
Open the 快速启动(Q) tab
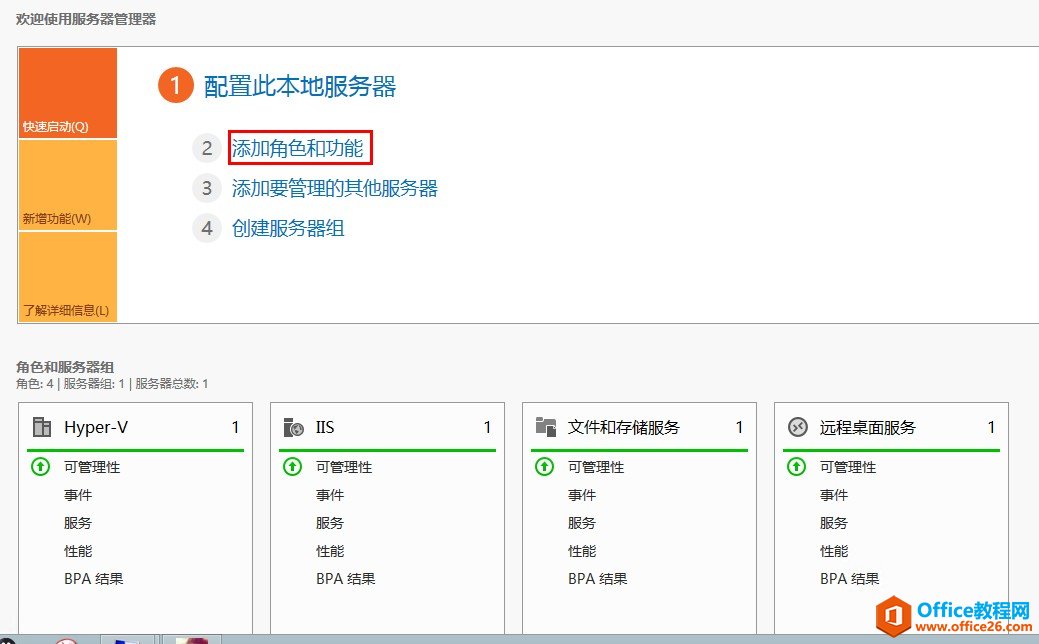coord(68,93)
